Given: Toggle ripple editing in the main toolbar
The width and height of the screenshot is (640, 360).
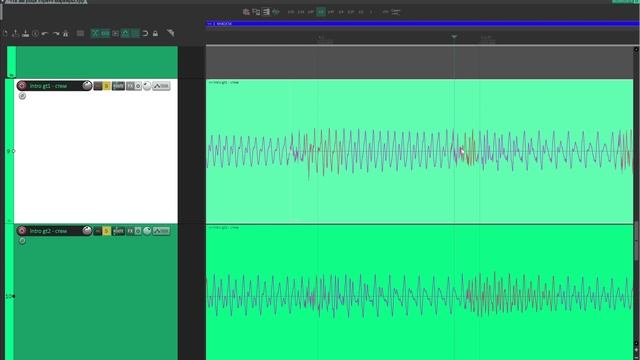Looking at the screenshot, I should (x=116, y=33).
